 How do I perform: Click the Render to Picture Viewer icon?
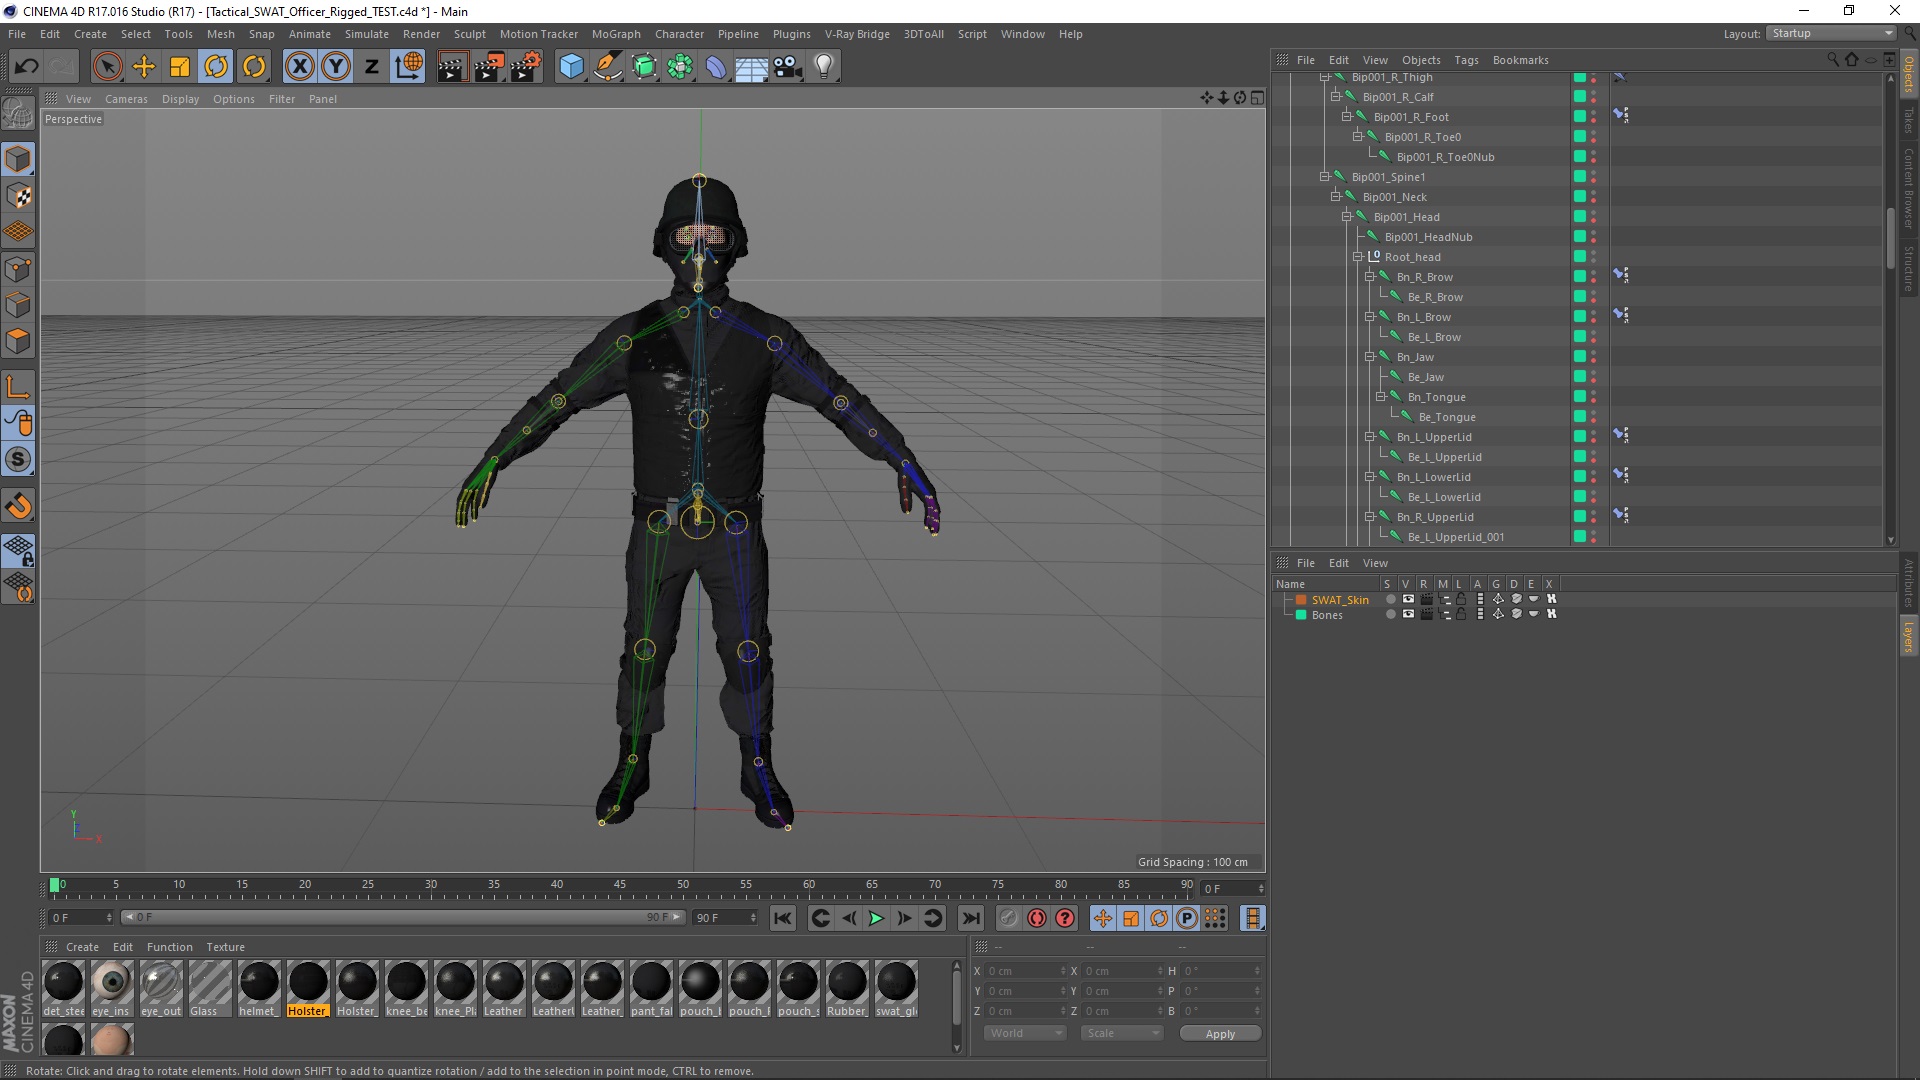[x=489, y=67]
